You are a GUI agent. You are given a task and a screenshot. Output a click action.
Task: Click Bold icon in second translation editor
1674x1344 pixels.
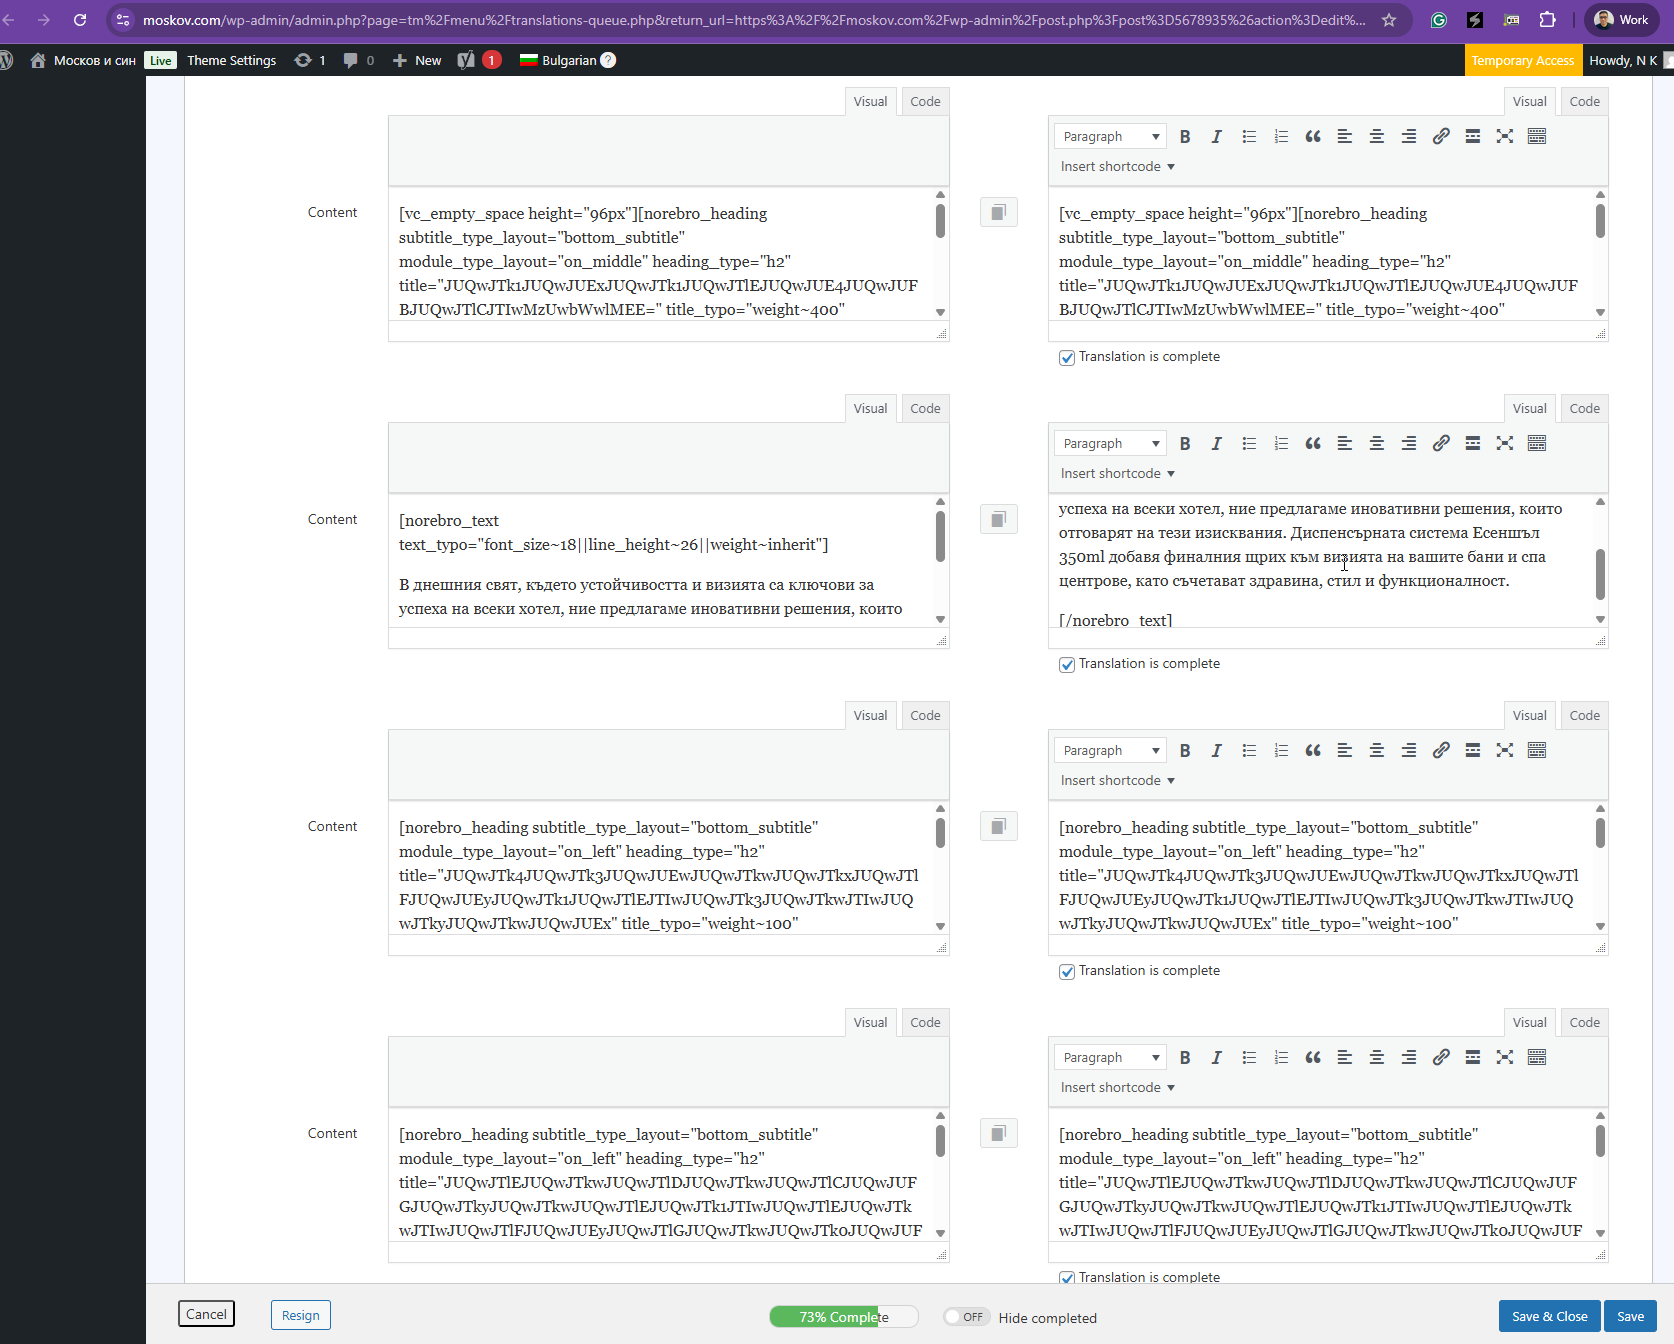click(1185, 443)
